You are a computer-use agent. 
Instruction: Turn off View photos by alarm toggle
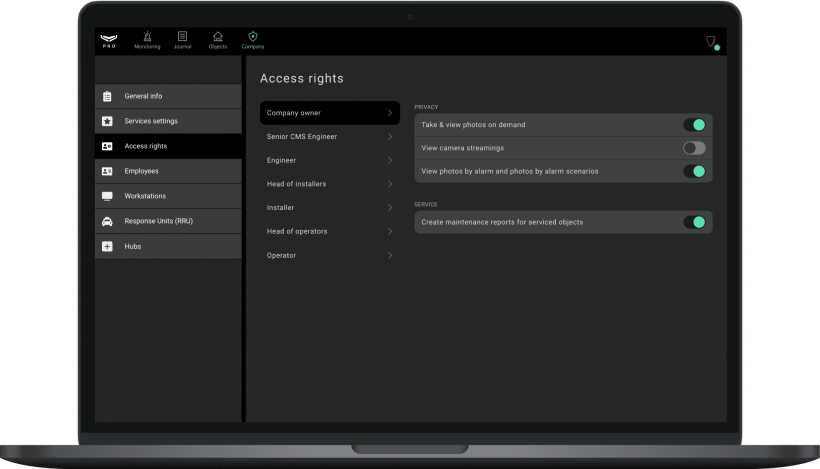694,171
